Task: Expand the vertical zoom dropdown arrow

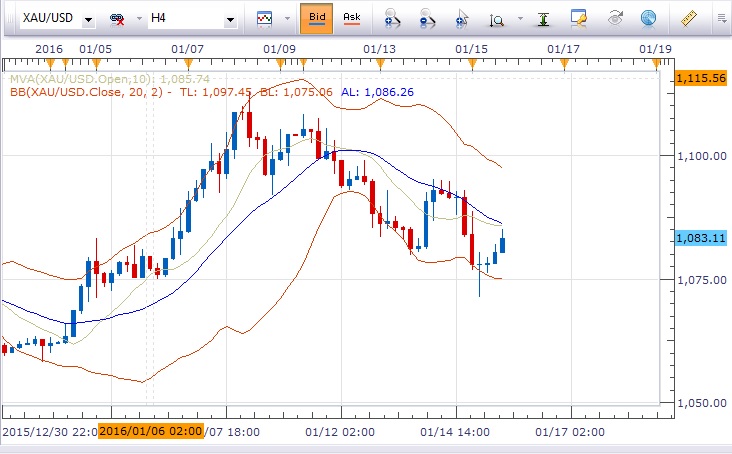Action: [520, 19]
